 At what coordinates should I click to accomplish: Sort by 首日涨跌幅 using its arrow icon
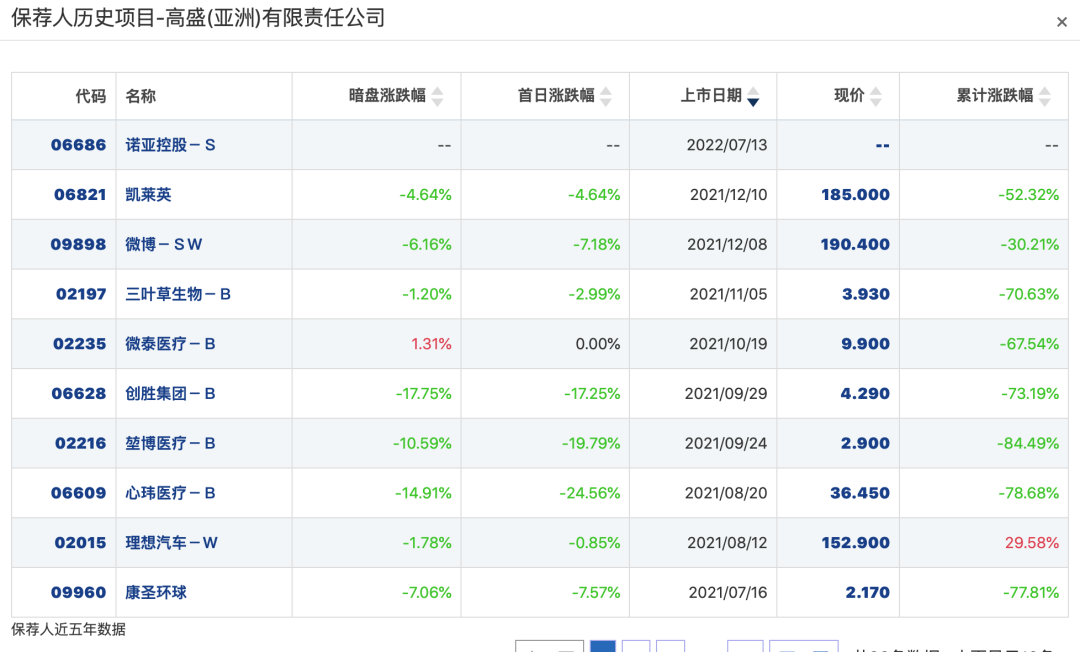pyautogui.click(x=606, y=96)
